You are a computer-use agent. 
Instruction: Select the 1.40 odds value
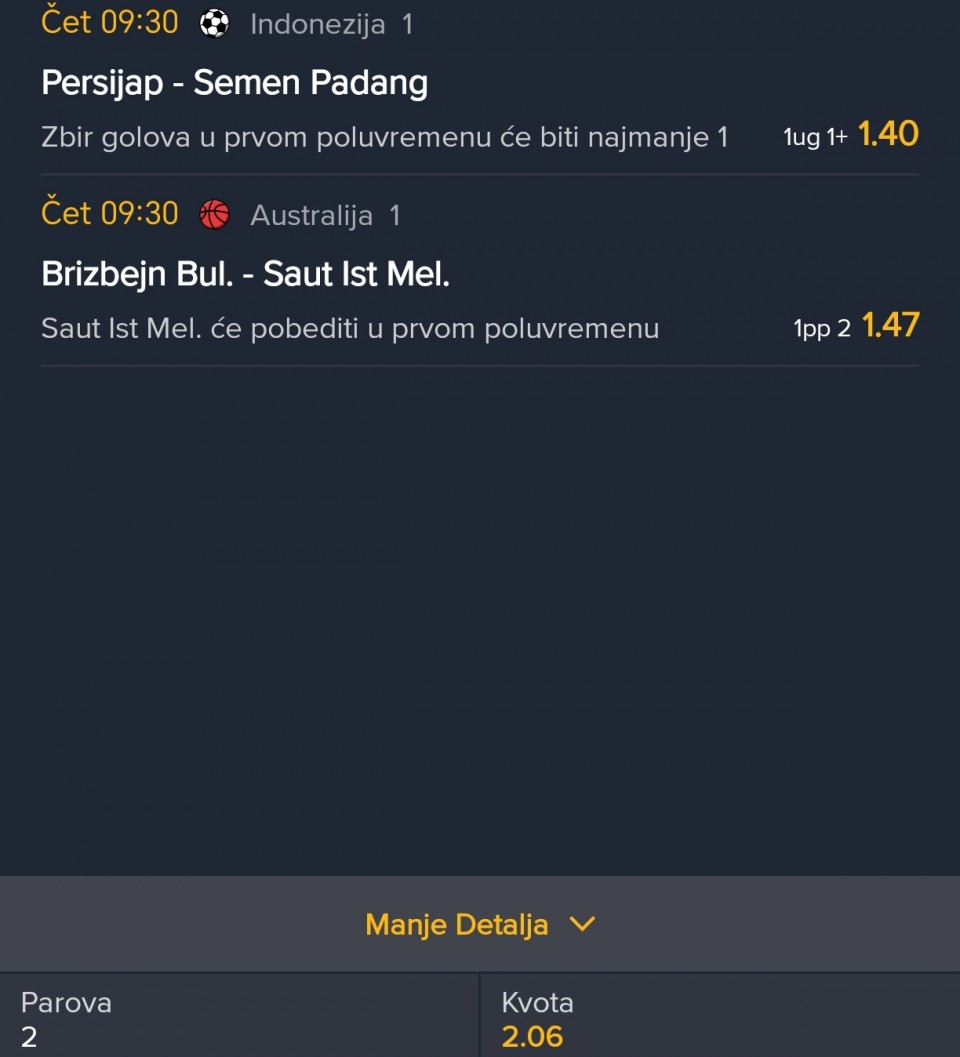click(888, 134)
